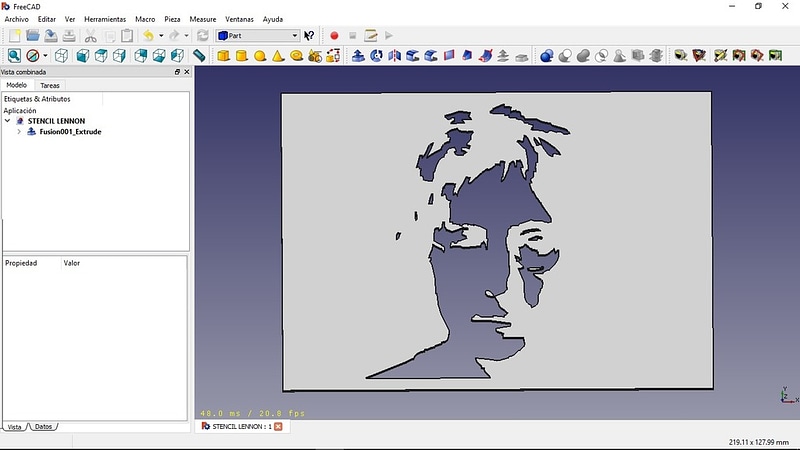Create a new document with New icon
This screenshot has height=450, width=800.
pos(14,36)
